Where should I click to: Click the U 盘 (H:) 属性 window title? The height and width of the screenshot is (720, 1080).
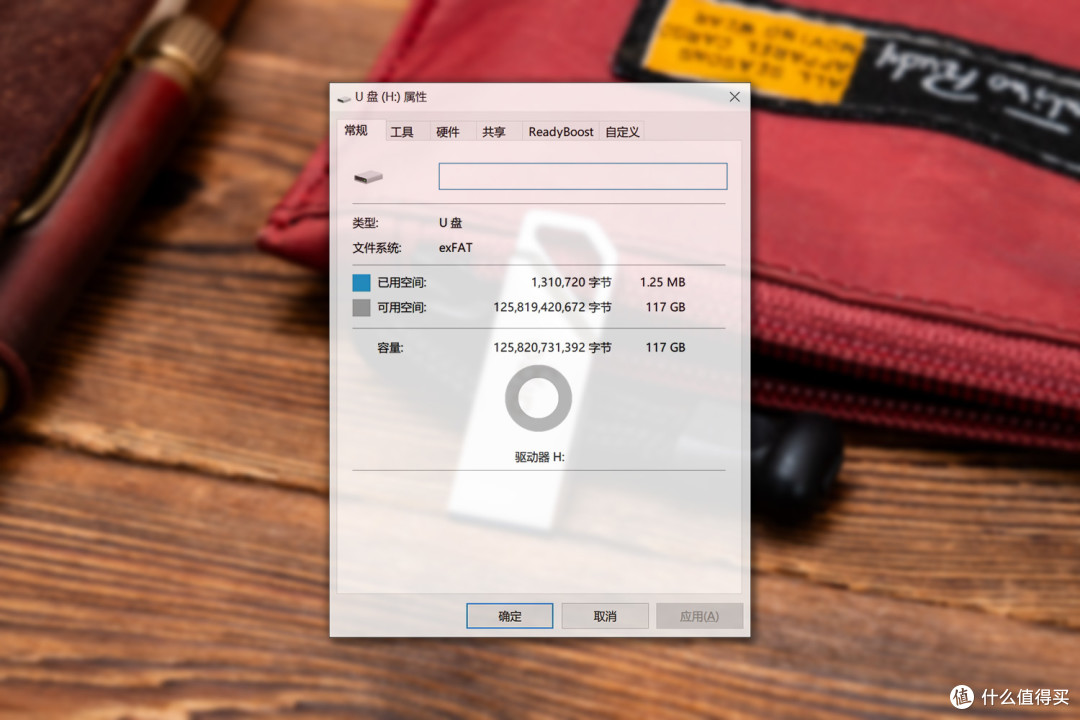(391, 97)
